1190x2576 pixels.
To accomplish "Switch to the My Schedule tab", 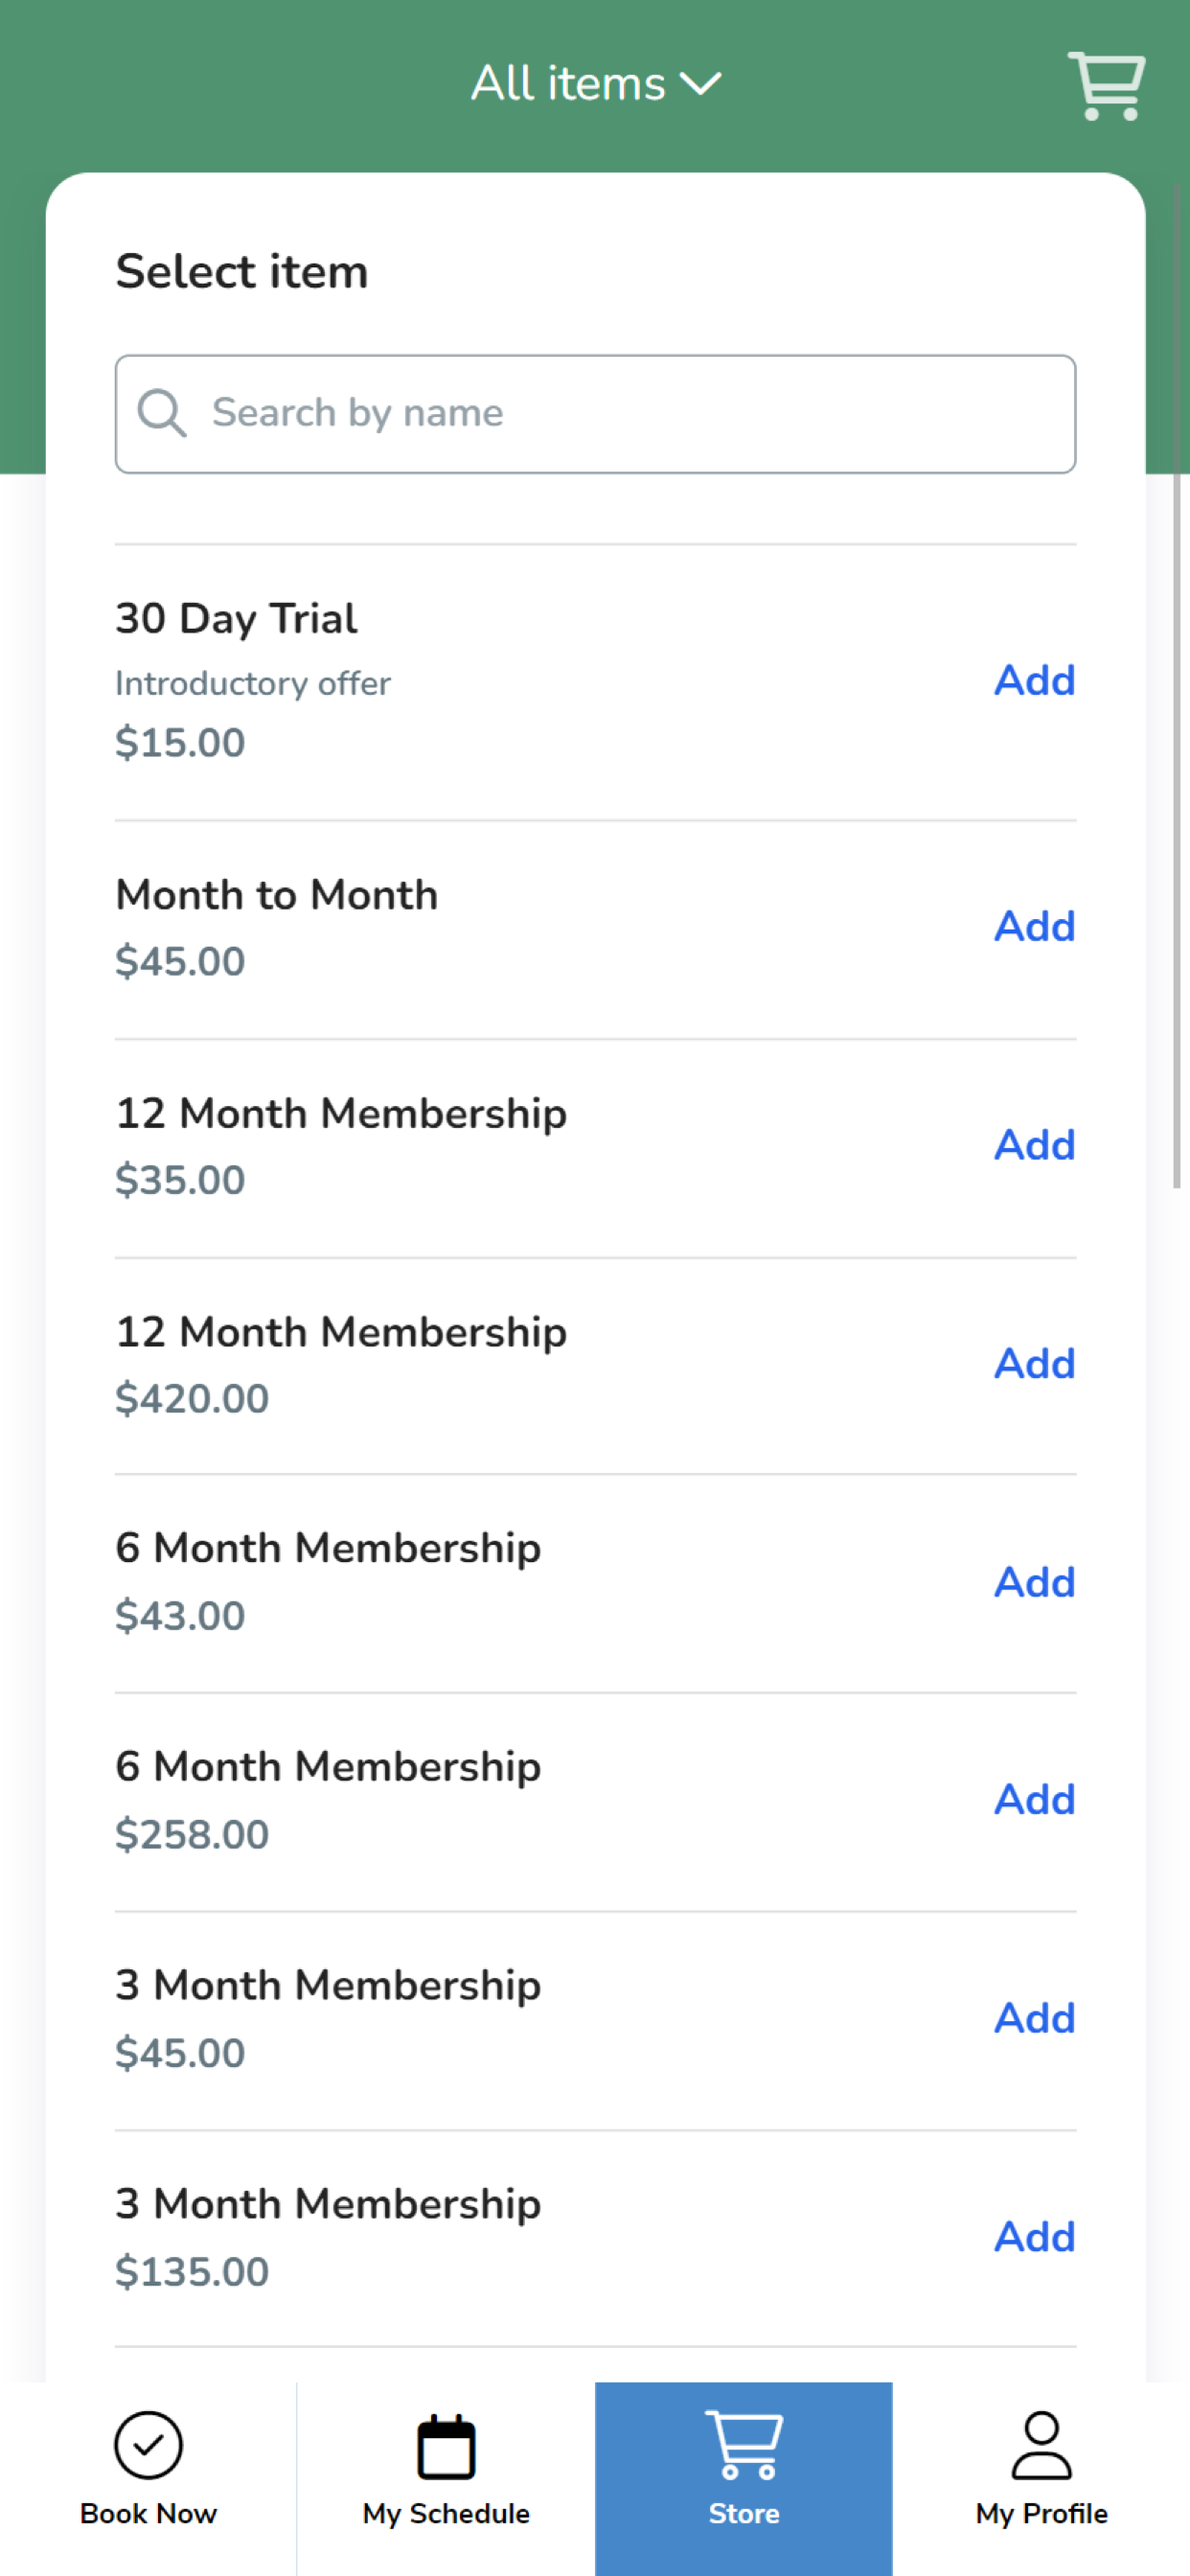I will pyautogui.click(x=446, y=2478).
